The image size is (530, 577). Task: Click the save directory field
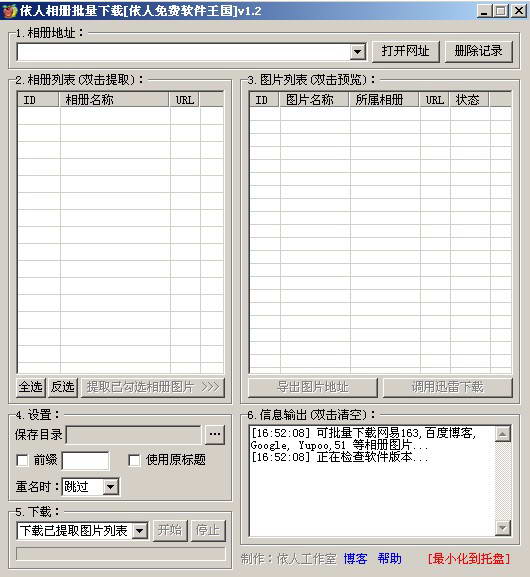(134, 435)
